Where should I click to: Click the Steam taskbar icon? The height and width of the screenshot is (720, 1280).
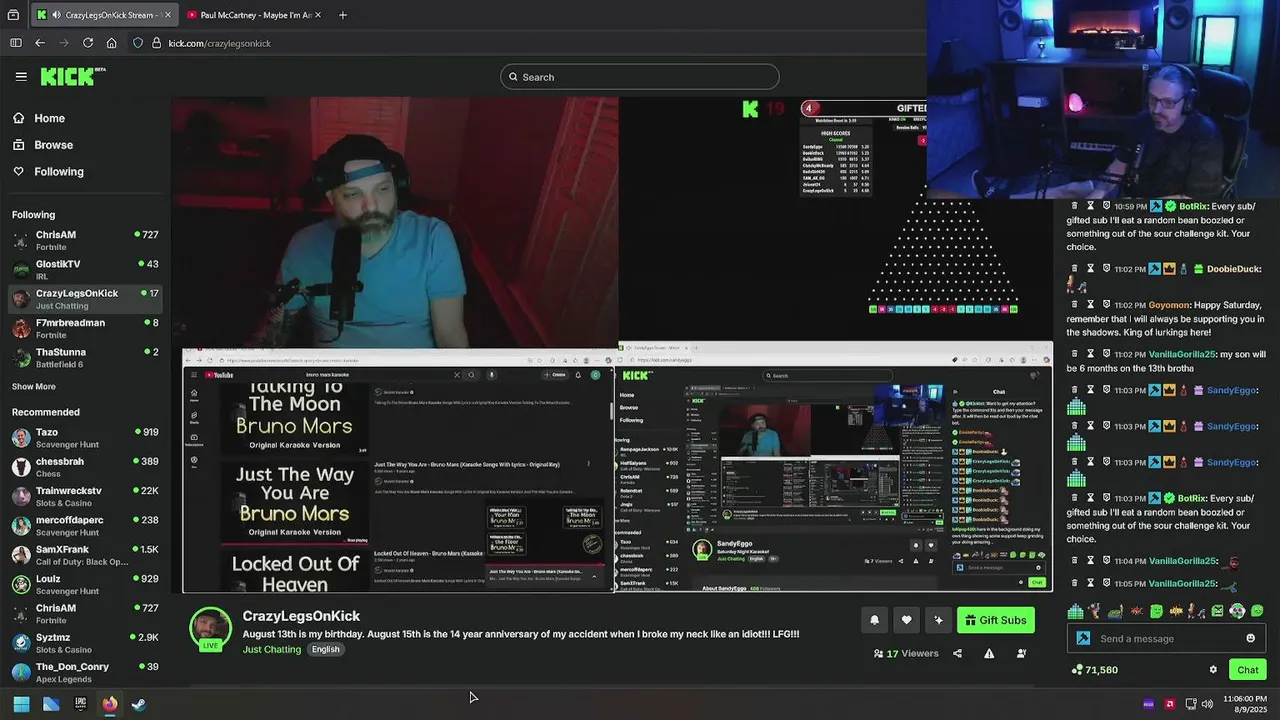click(x=139, y=704)
